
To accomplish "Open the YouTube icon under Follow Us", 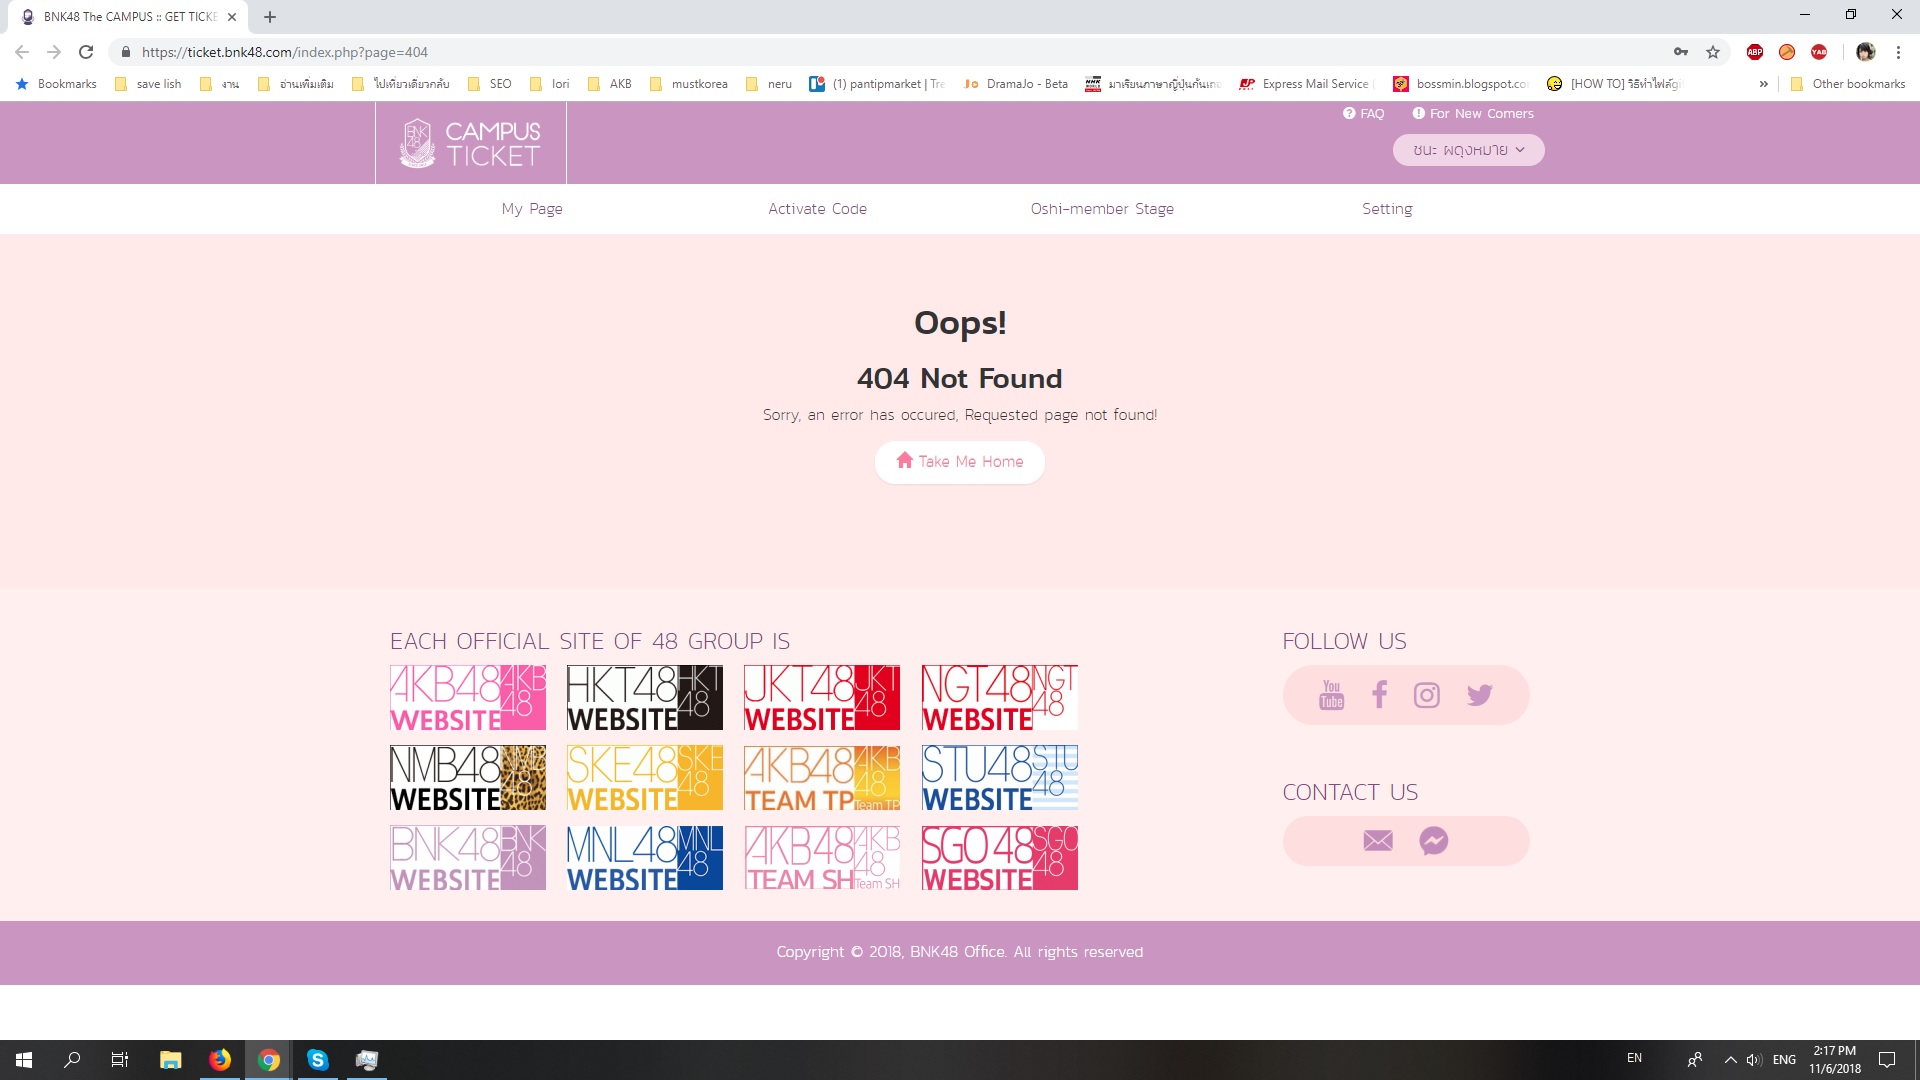I will 1331,695.
